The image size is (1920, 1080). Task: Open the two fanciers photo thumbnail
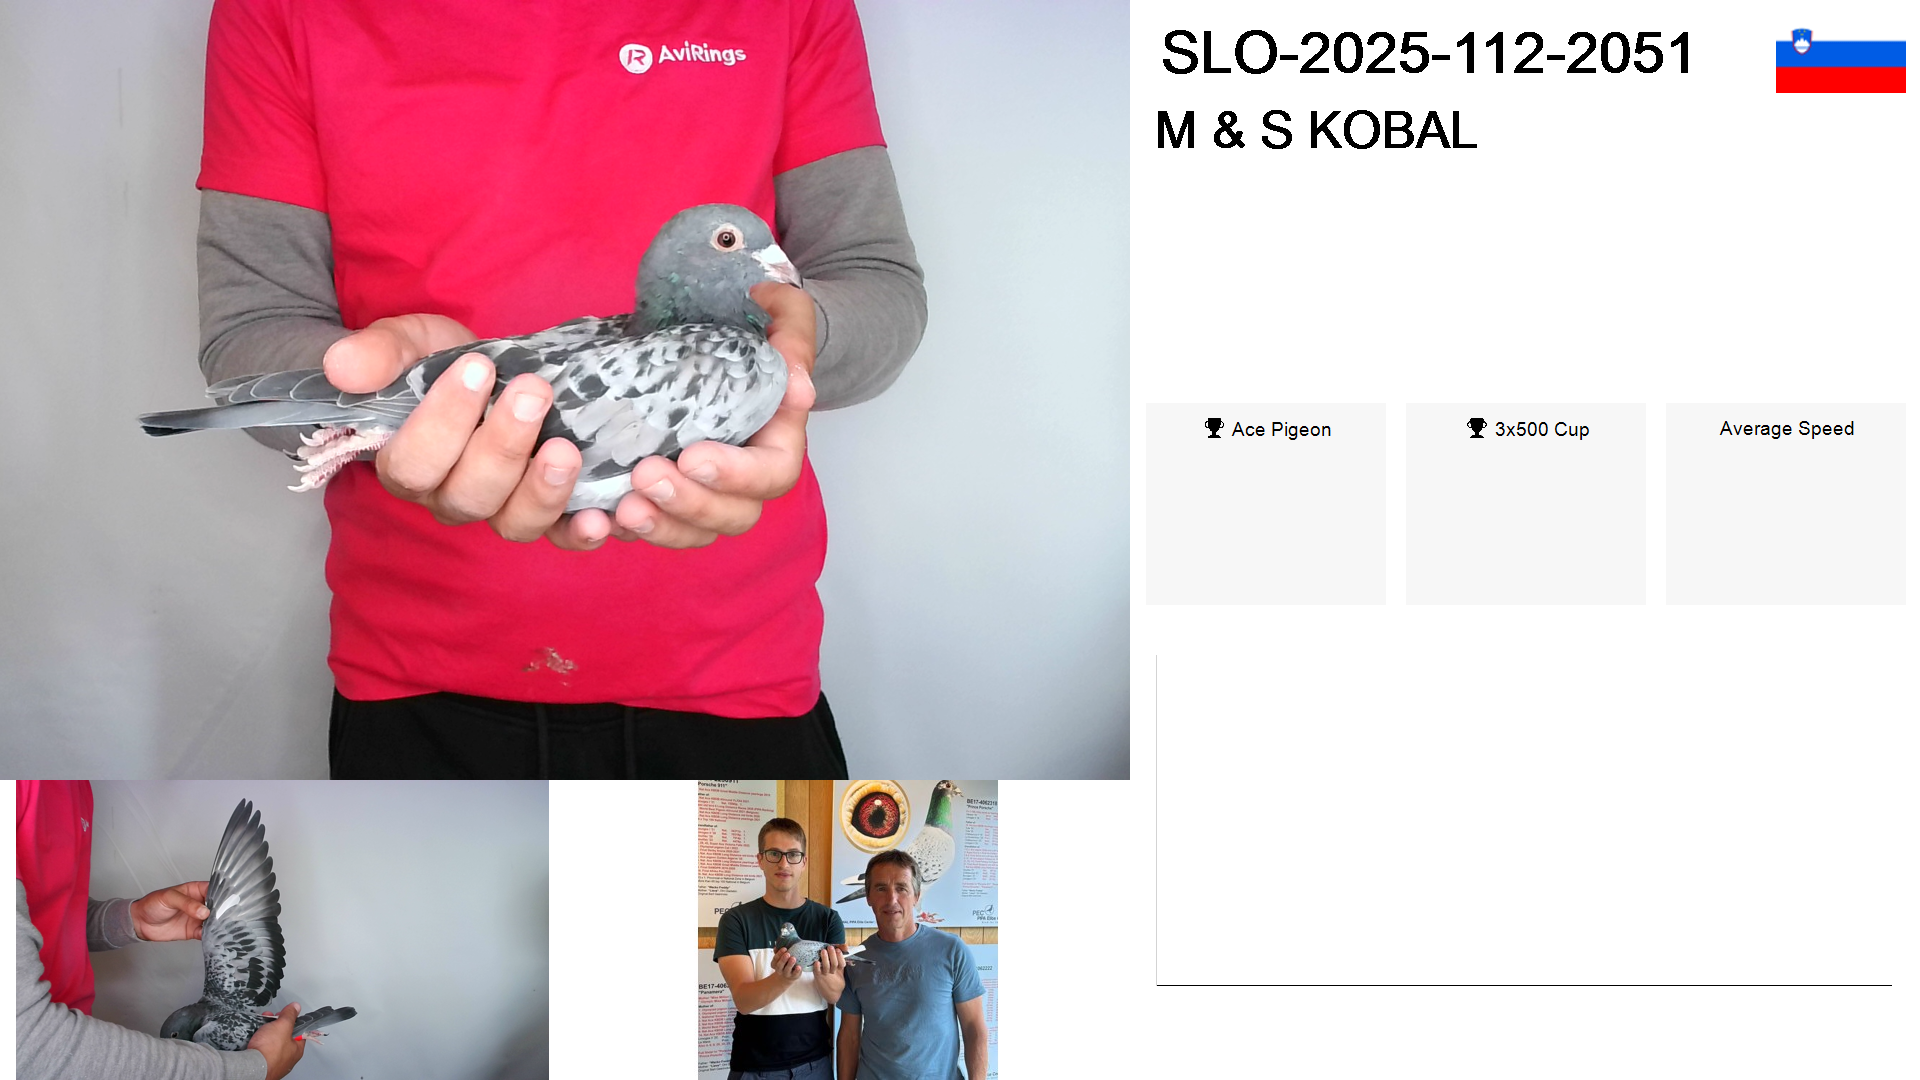tap(848, 930)
